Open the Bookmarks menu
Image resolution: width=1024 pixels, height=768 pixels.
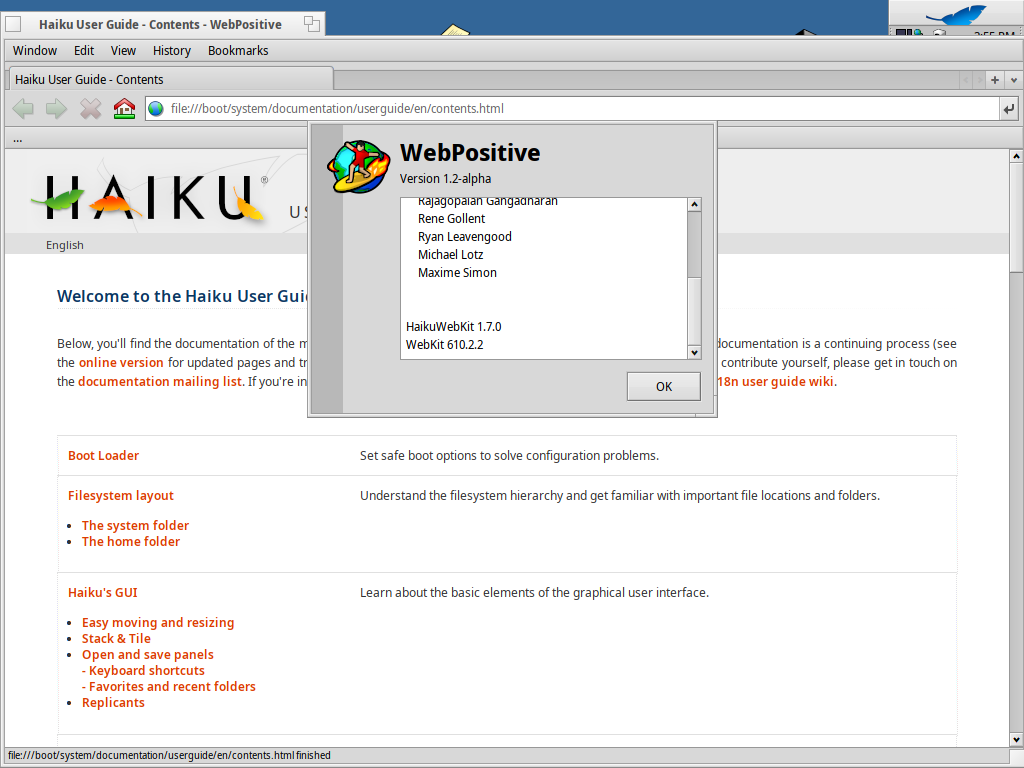tap(238, 50)
